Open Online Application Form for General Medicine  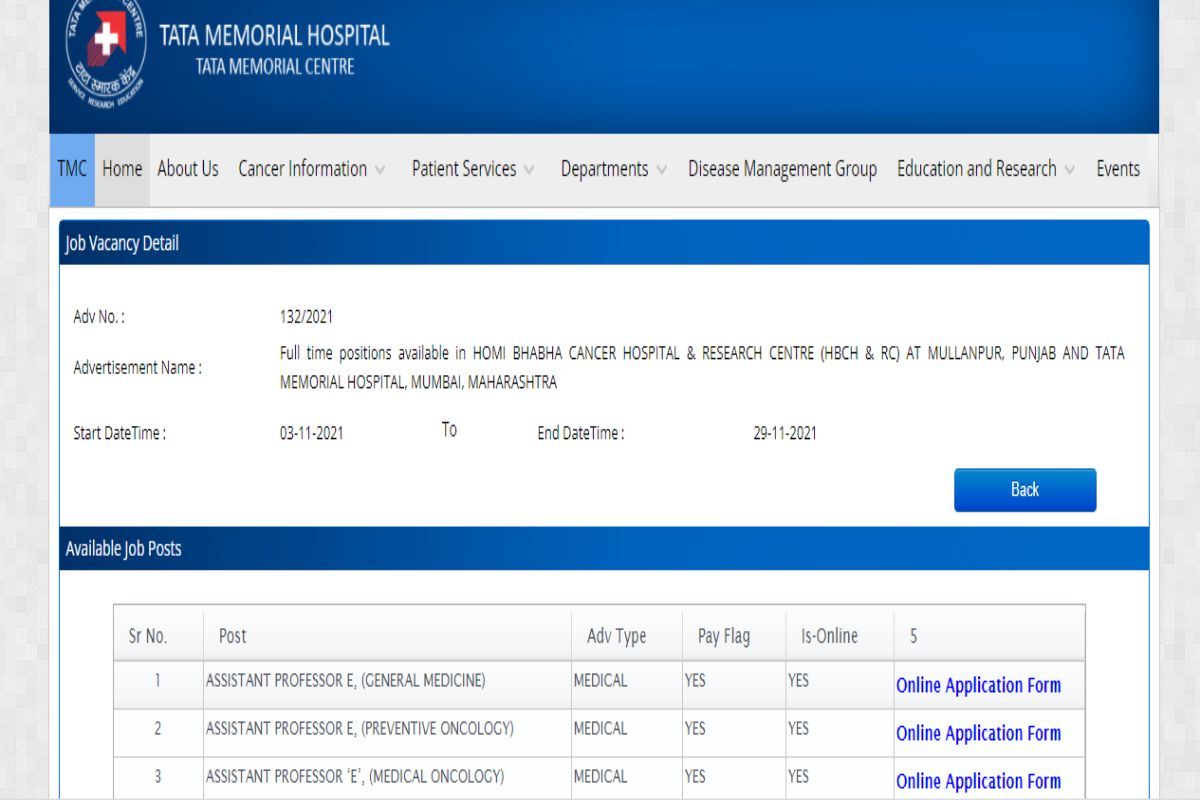[978, 685]
